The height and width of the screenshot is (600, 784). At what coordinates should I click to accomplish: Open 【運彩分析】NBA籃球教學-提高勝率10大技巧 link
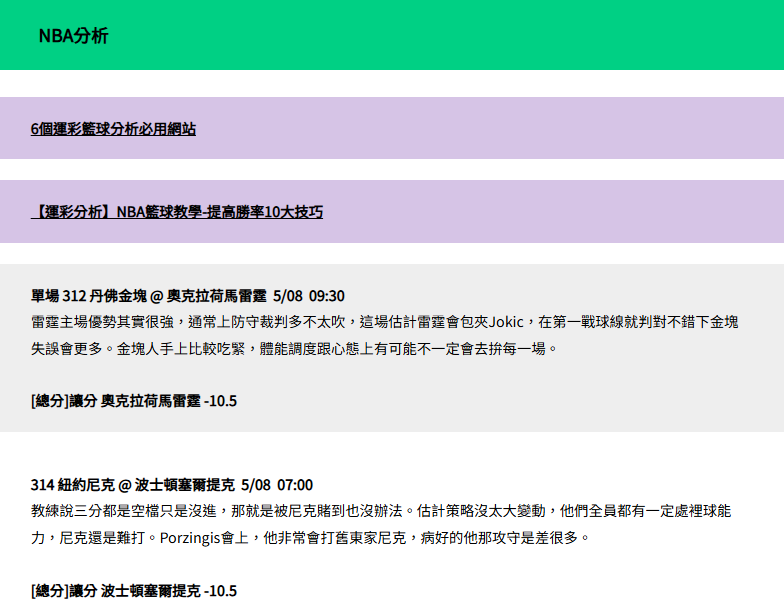pyautogui.click(x=176, y=212)
